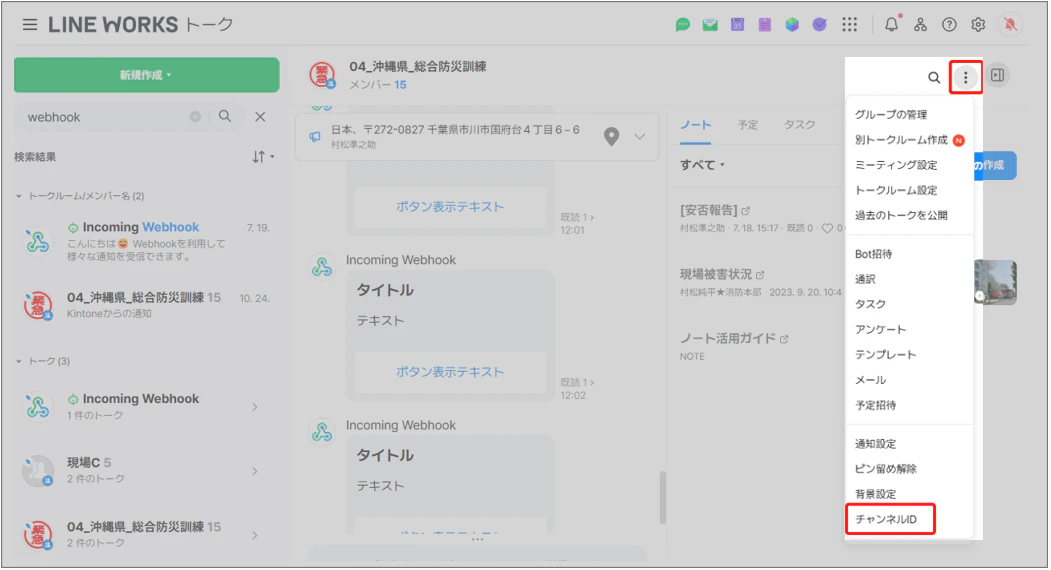
Task: Click the heart like icon on 安否報告
Action: pos(827,228)
